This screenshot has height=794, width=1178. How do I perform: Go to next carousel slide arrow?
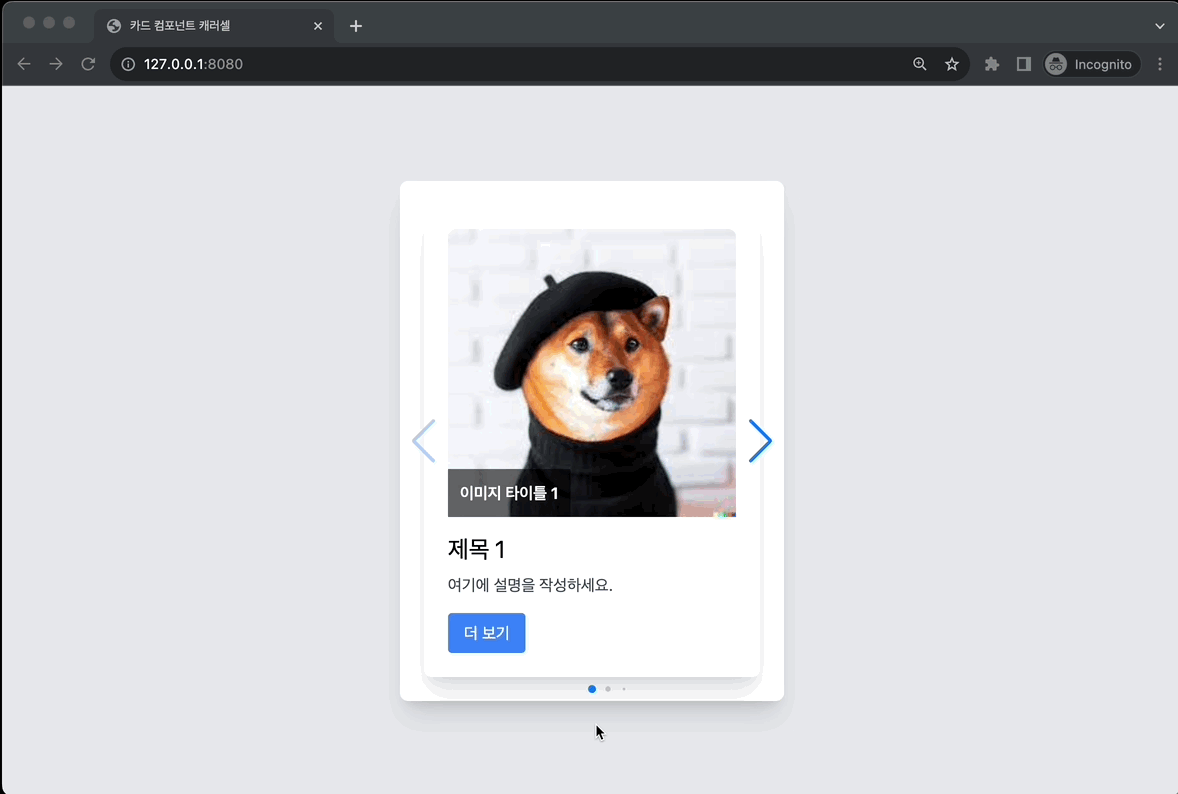coord(760,441)
